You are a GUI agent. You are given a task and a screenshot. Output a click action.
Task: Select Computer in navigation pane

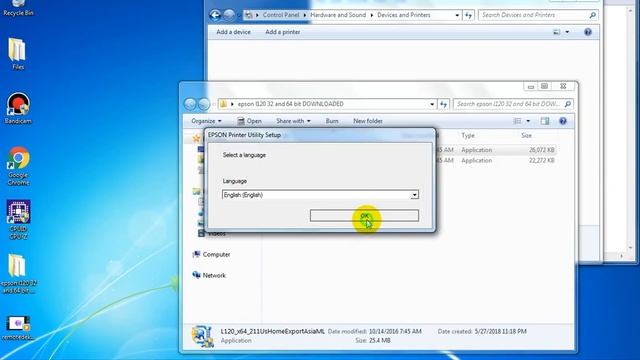point(211,254)
